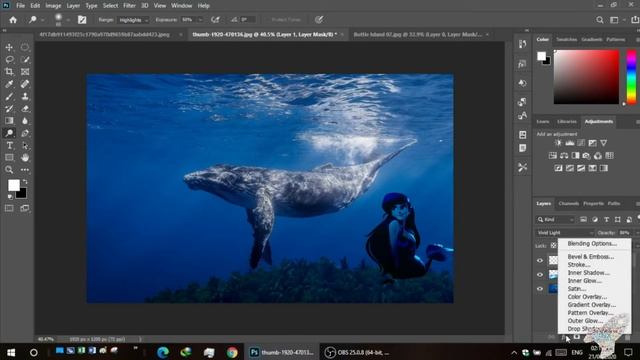640x360 pixels.
Task: Open the Range dropdown set to Highlights
Action: coord(133,20)
